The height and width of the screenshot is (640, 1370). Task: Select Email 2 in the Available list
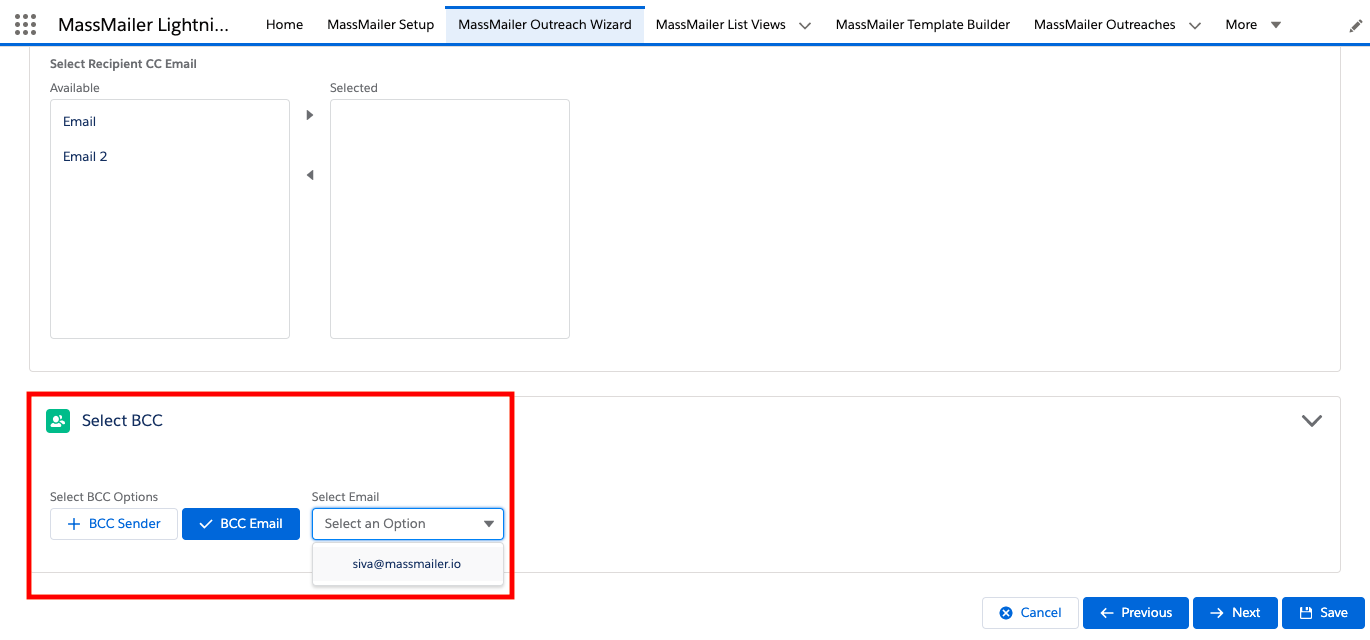(x=170, y=157)
